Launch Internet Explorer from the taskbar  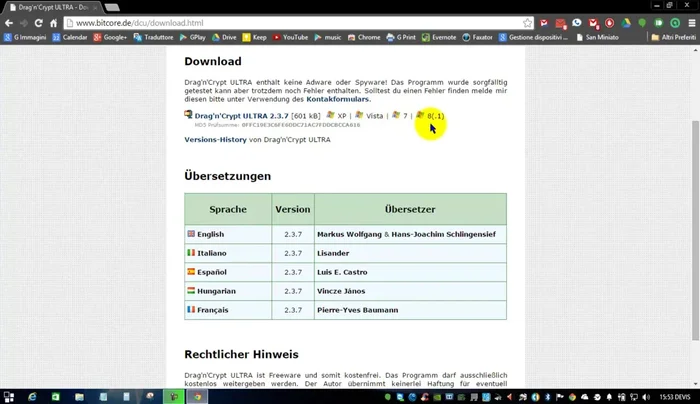(32, 396)
